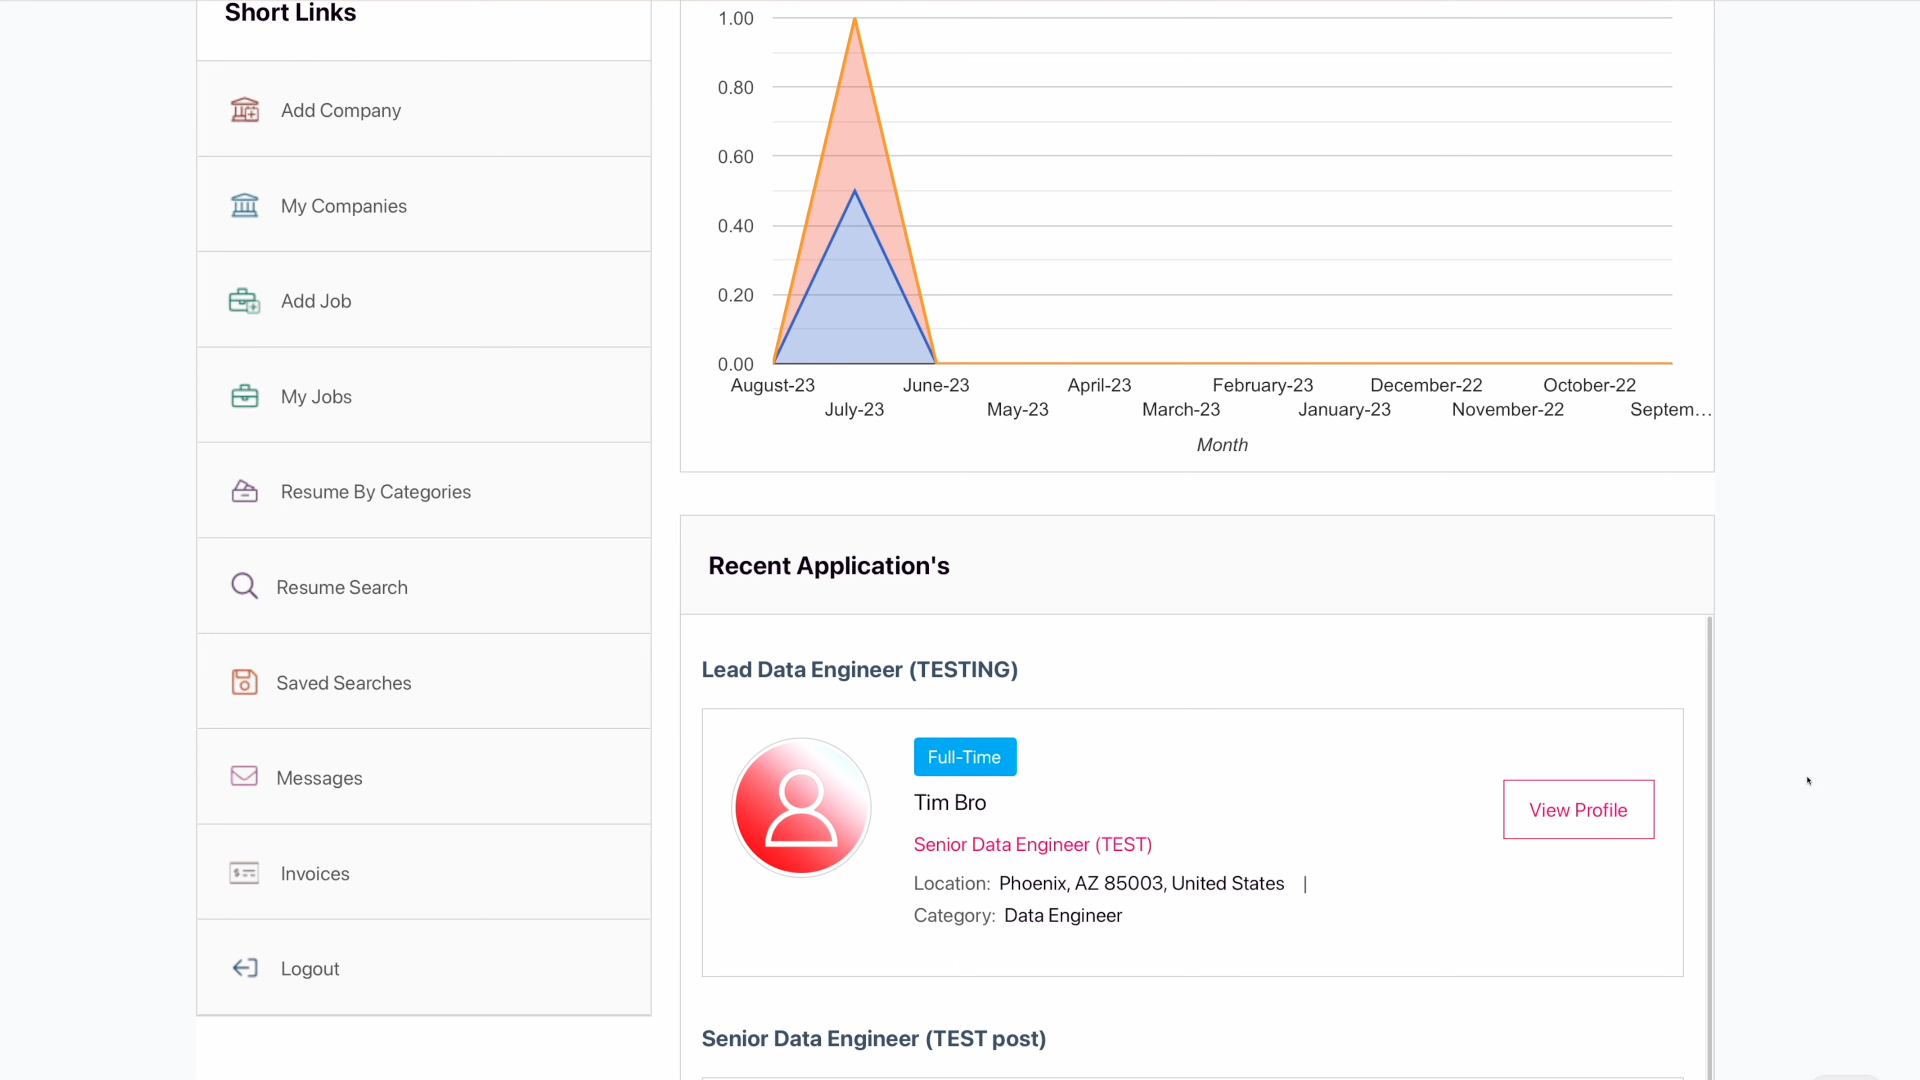Click the July-23 peak on chart
This screenshot has width=1920, height=1080.
click(855, 20)
